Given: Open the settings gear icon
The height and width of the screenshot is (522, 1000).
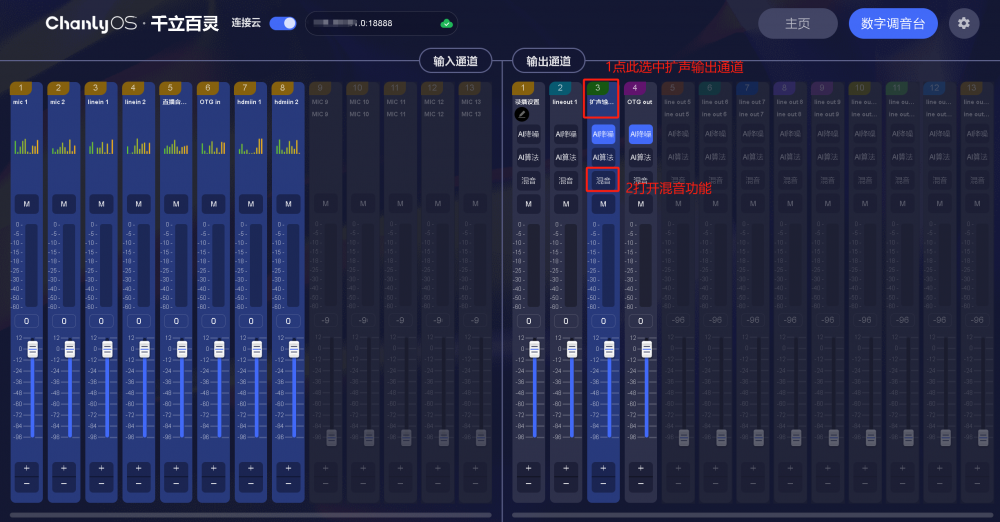Looking at the screenshot, I should point(964,23).
